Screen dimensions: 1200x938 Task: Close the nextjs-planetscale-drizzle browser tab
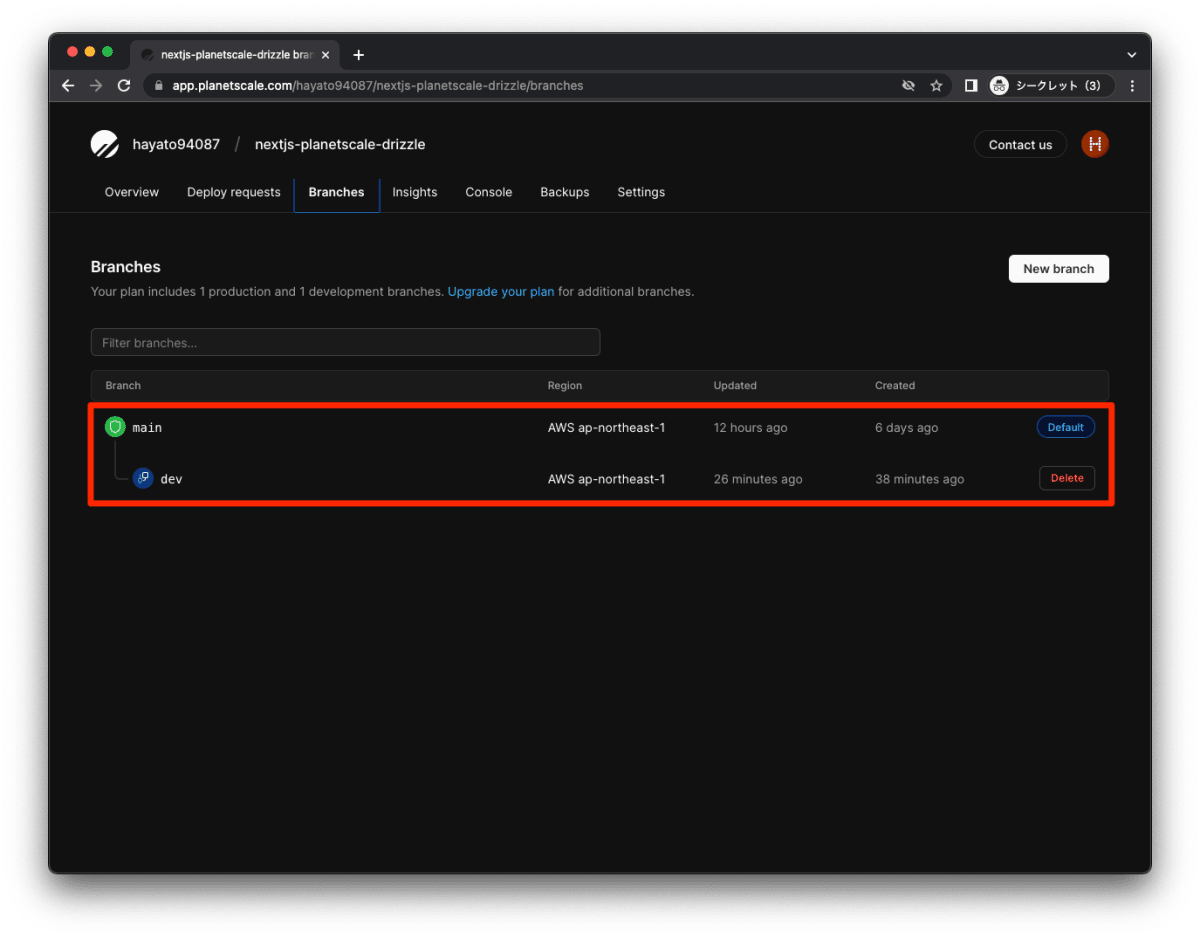[325, 55]
